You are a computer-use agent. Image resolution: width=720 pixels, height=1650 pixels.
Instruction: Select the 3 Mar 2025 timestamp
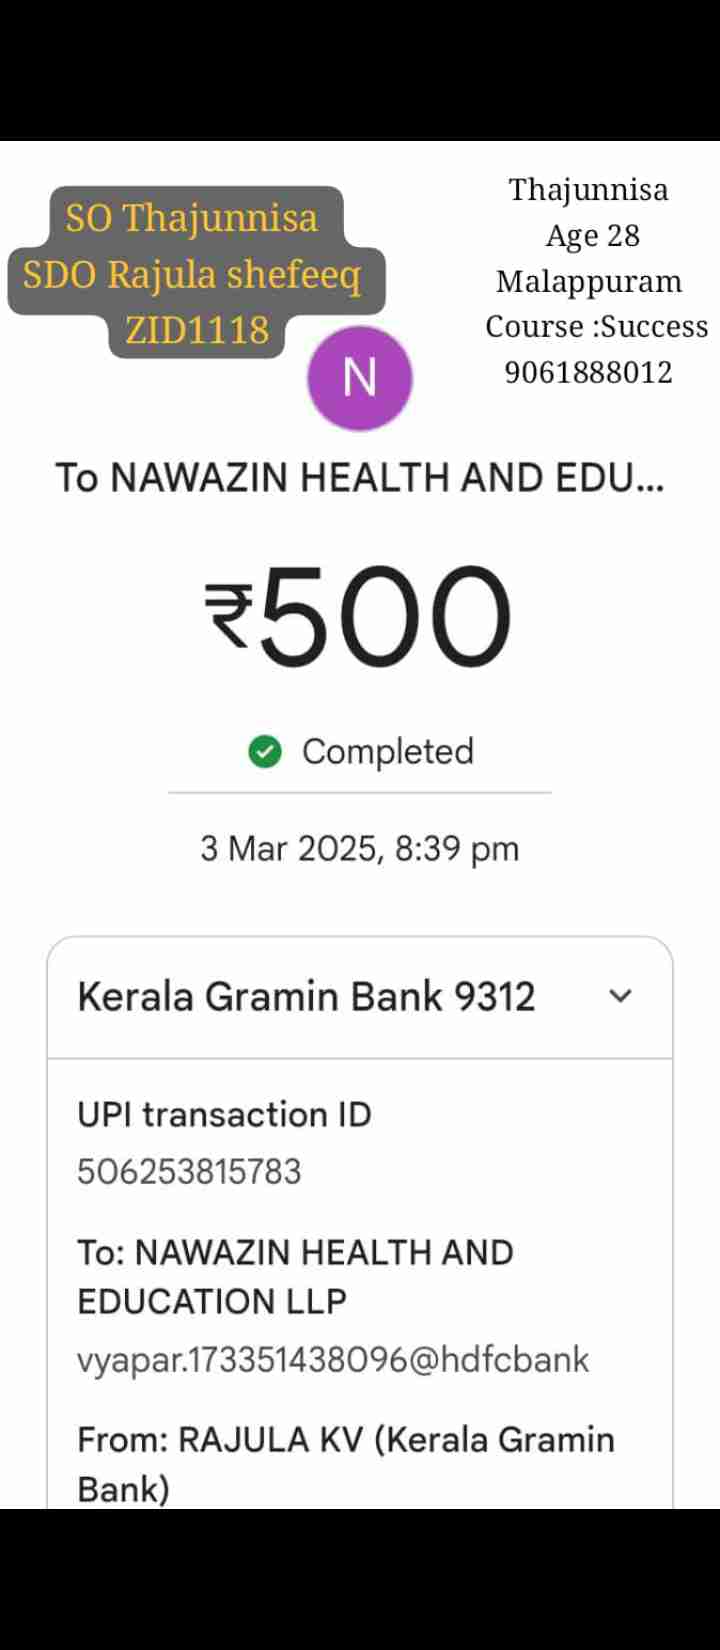(x=359, y=849)
